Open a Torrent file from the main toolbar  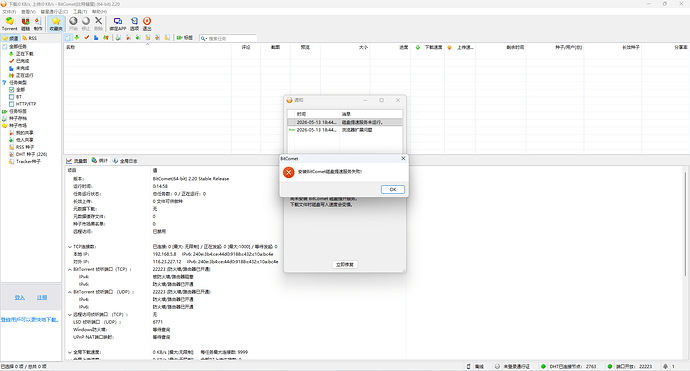tap(9, 24)
